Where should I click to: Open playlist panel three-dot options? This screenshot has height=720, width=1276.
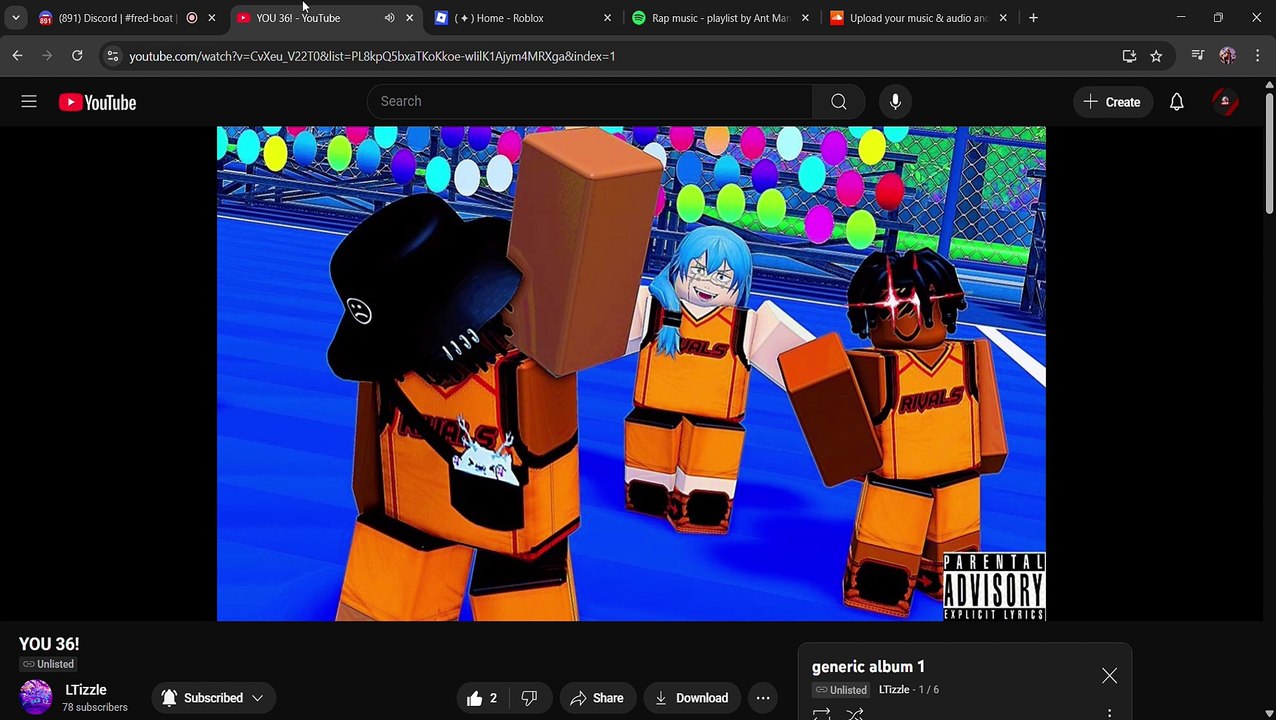1109,714
